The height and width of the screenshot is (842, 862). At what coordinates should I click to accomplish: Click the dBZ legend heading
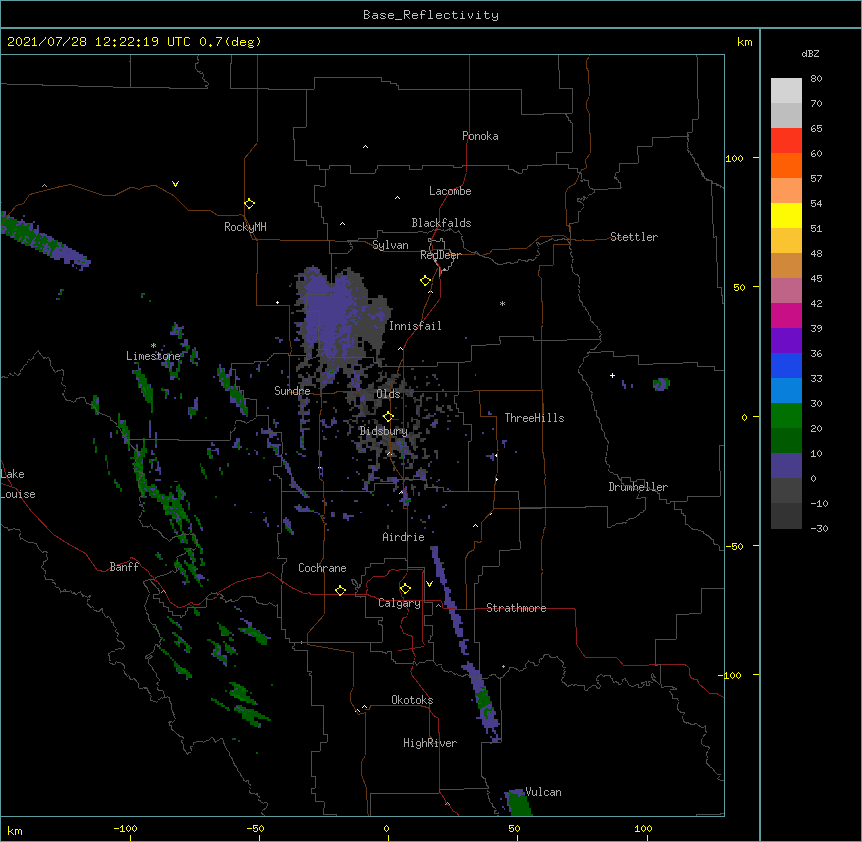pos(810,54)
